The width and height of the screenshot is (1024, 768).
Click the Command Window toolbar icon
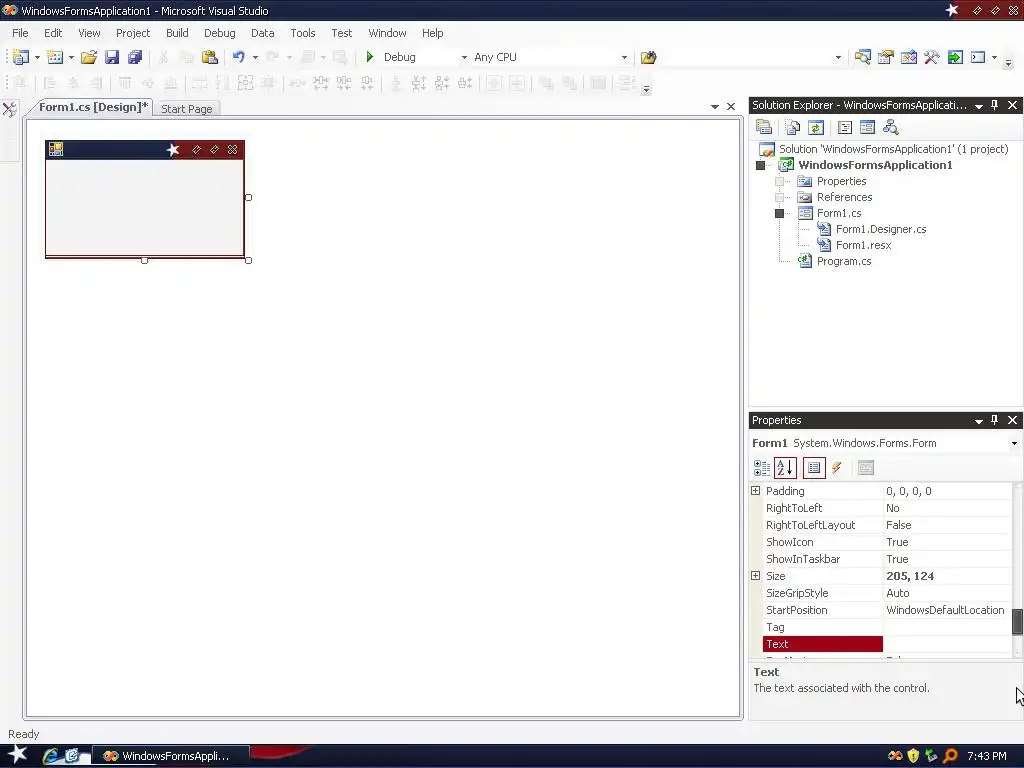(978, 57)
